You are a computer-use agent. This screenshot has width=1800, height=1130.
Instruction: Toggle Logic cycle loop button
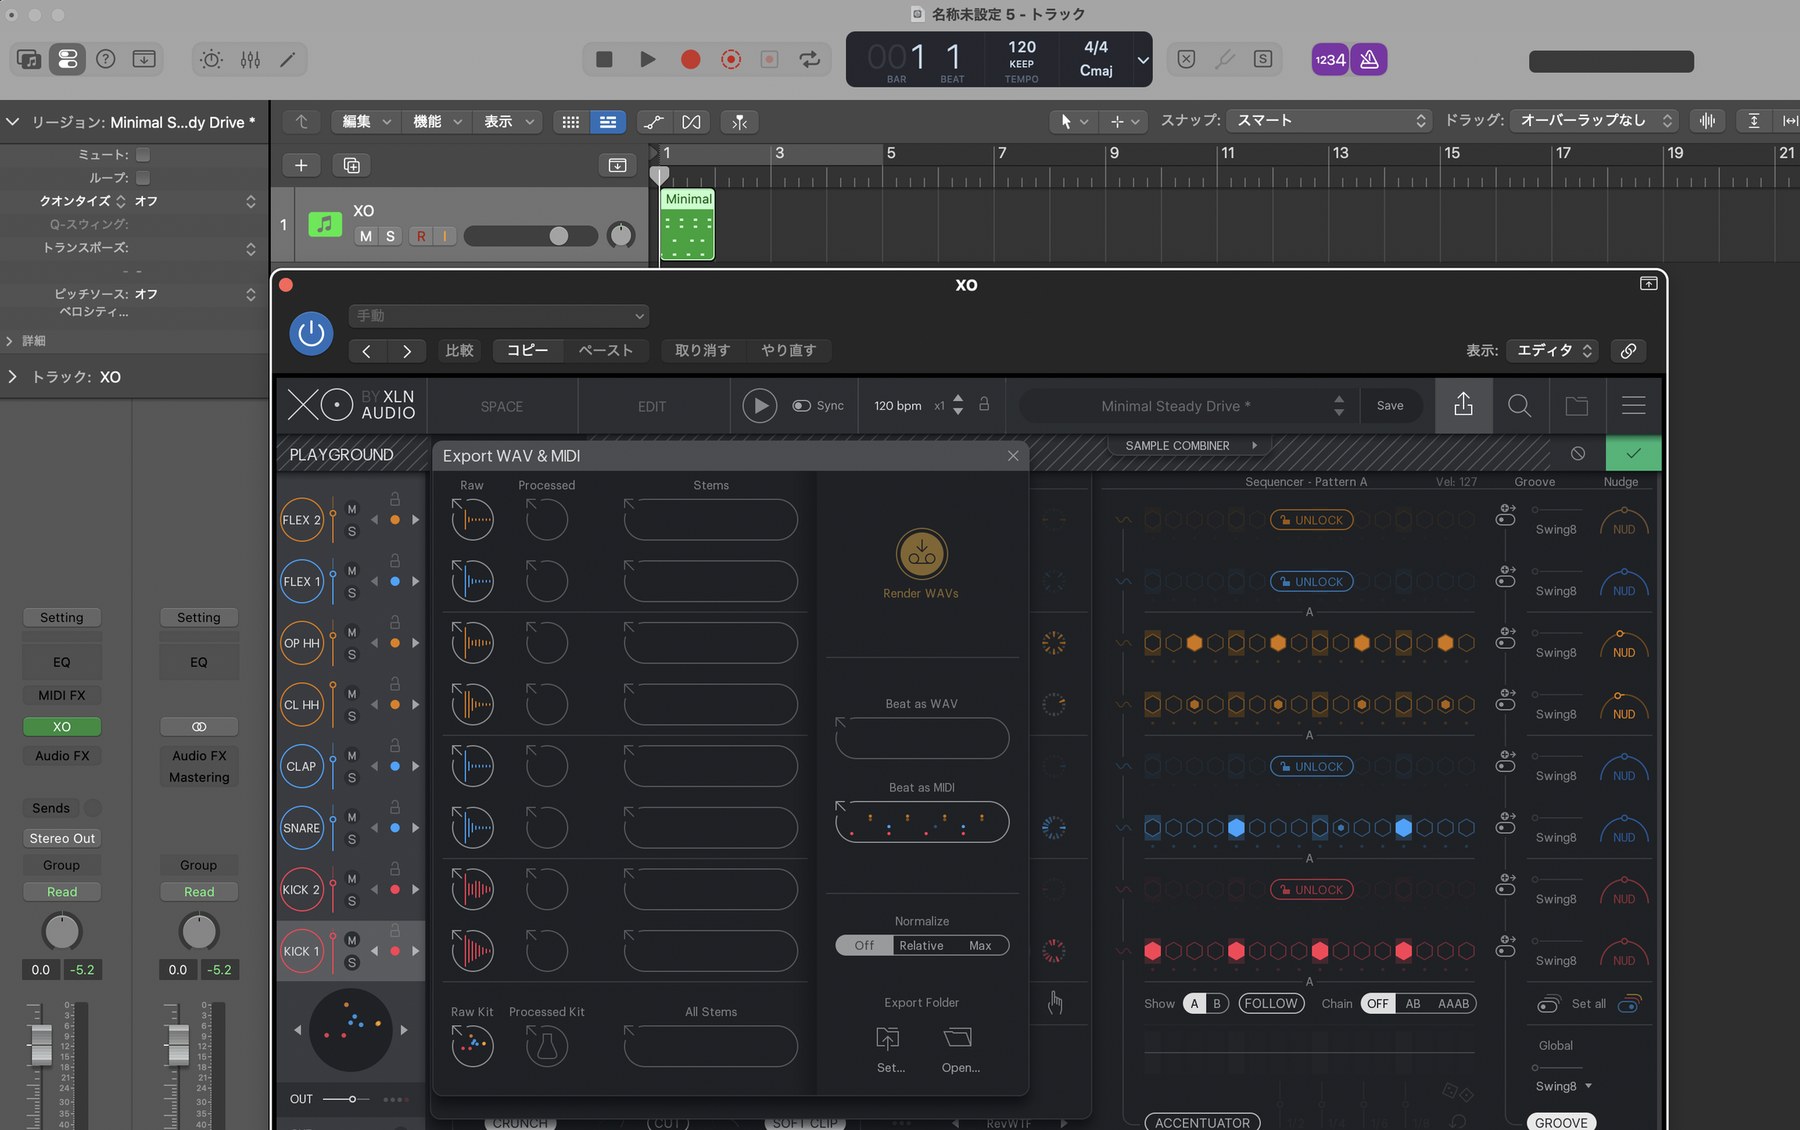click(x=810, y=60)
